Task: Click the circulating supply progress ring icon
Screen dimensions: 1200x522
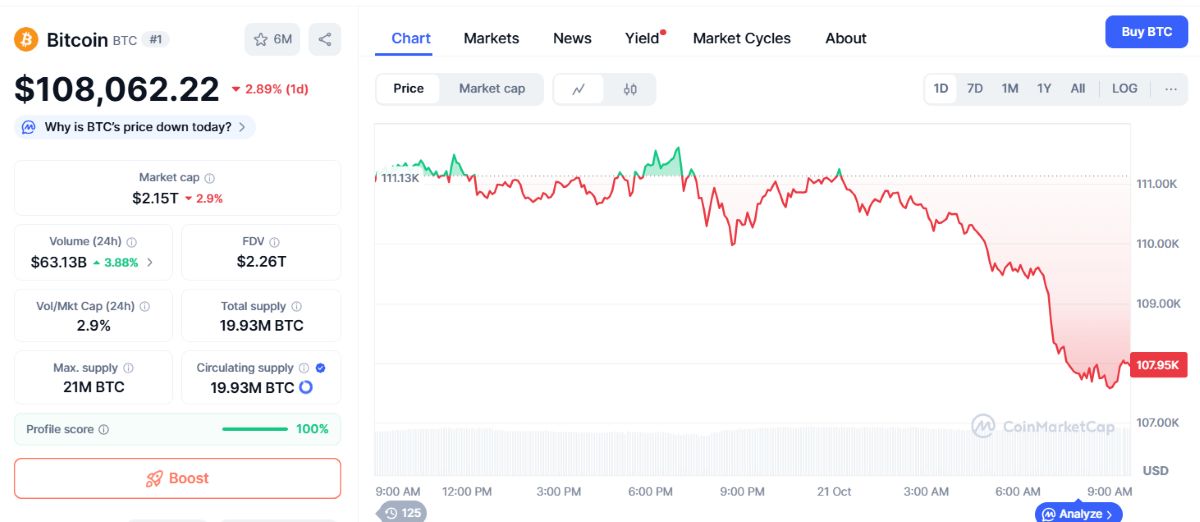Action: pyautogui.click(x=306, y=387)
